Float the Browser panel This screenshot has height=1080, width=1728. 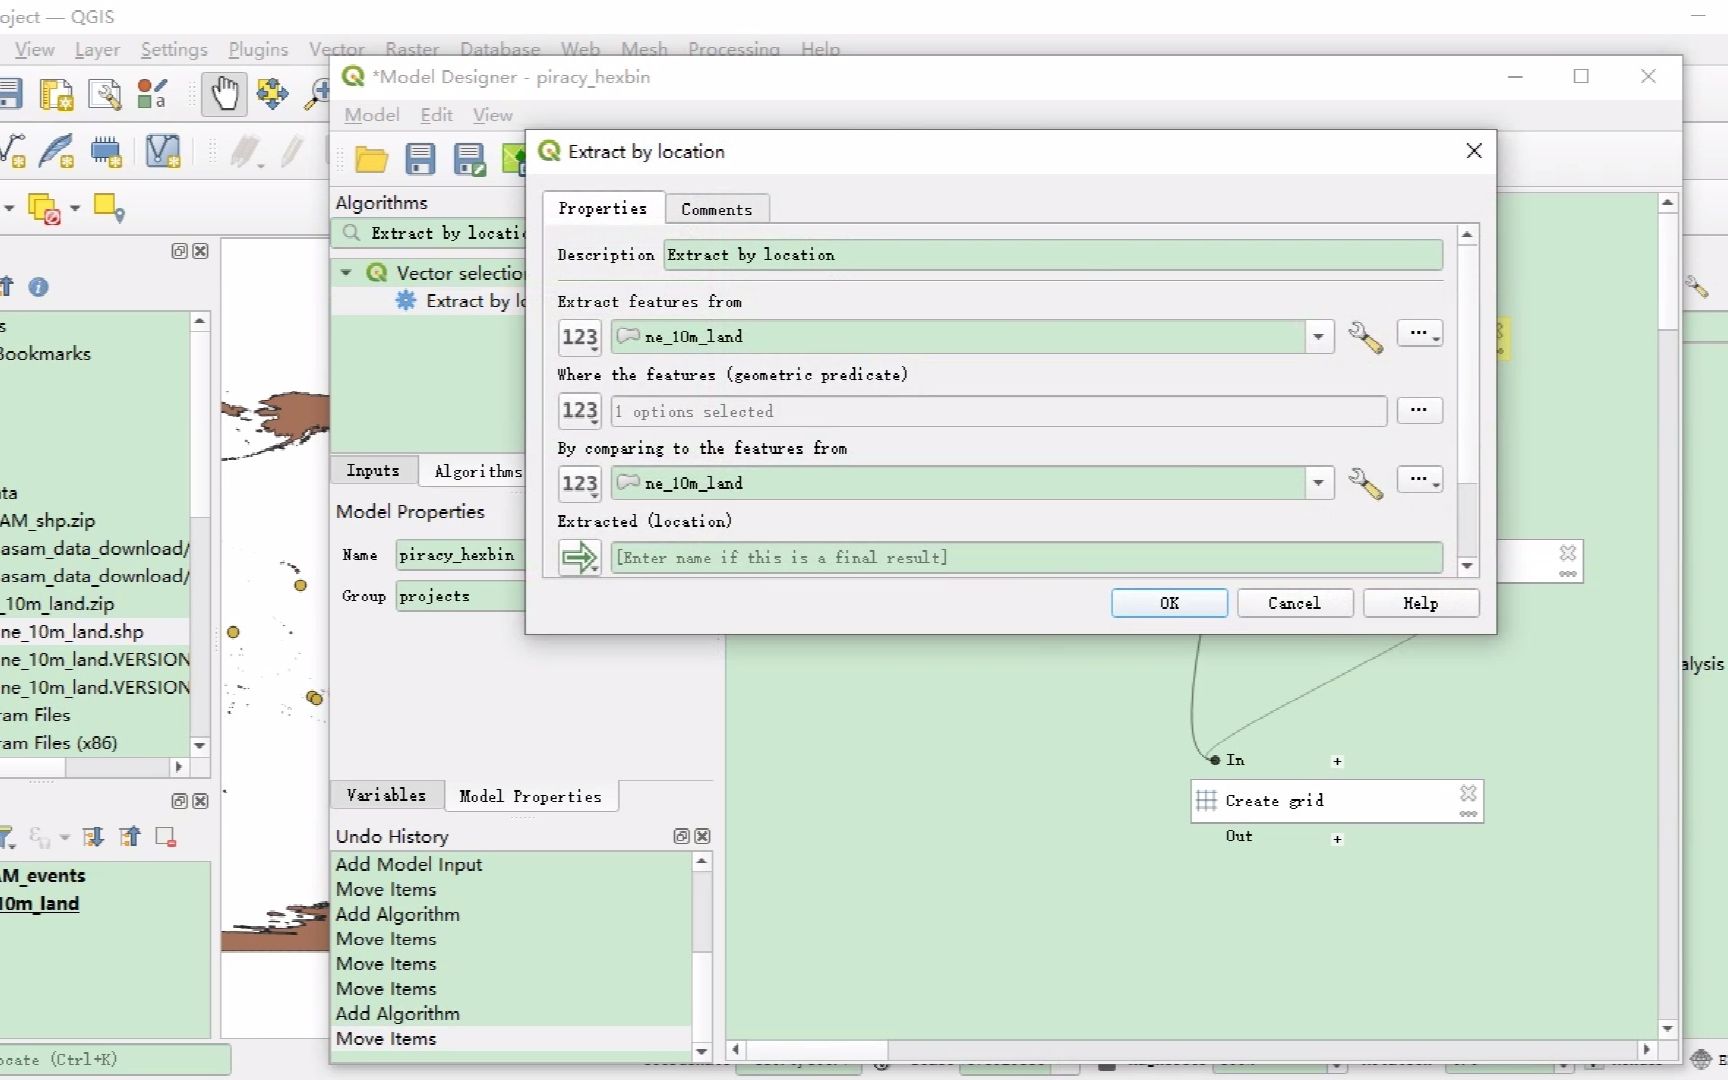(x=180, y=252)
